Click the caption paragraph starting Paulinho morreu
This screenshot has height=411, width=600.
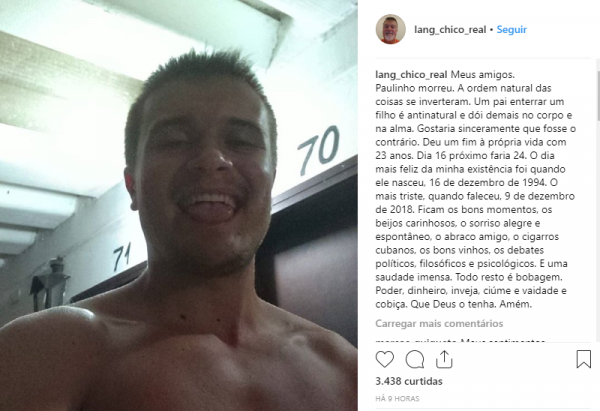[476, 196]
